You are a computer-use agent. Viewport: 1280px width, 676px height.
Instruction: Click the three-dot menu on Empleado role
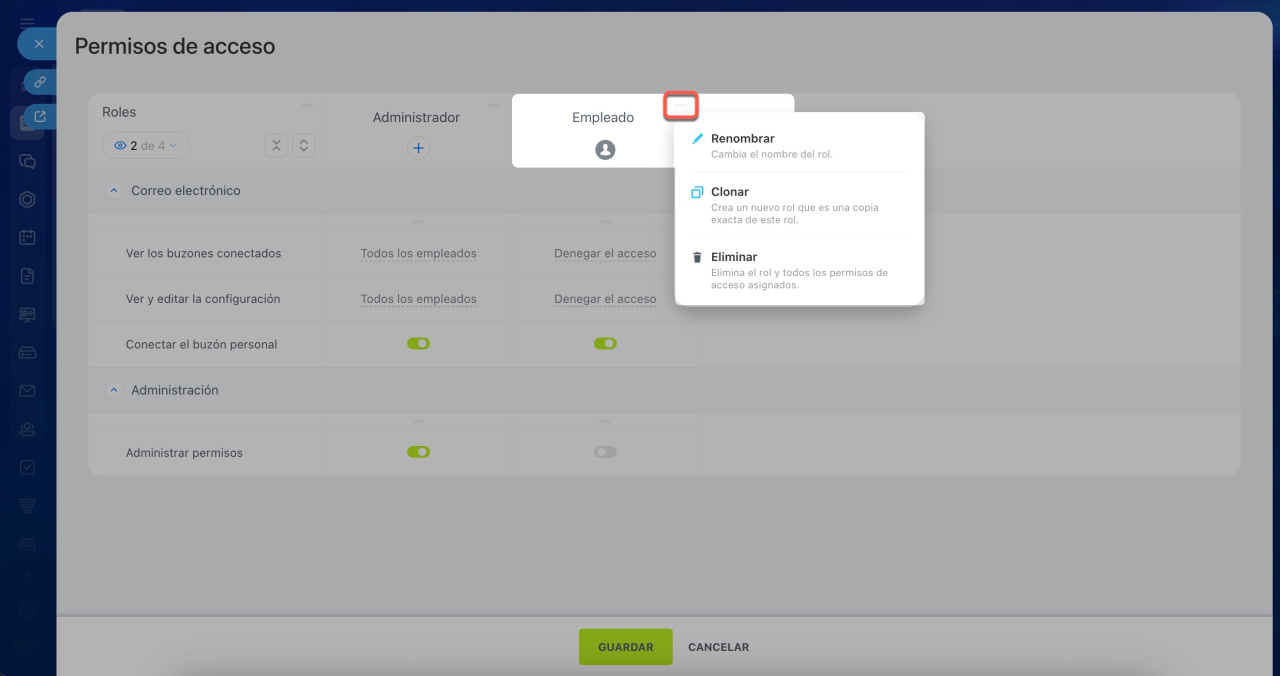click(x=681, y=105)
